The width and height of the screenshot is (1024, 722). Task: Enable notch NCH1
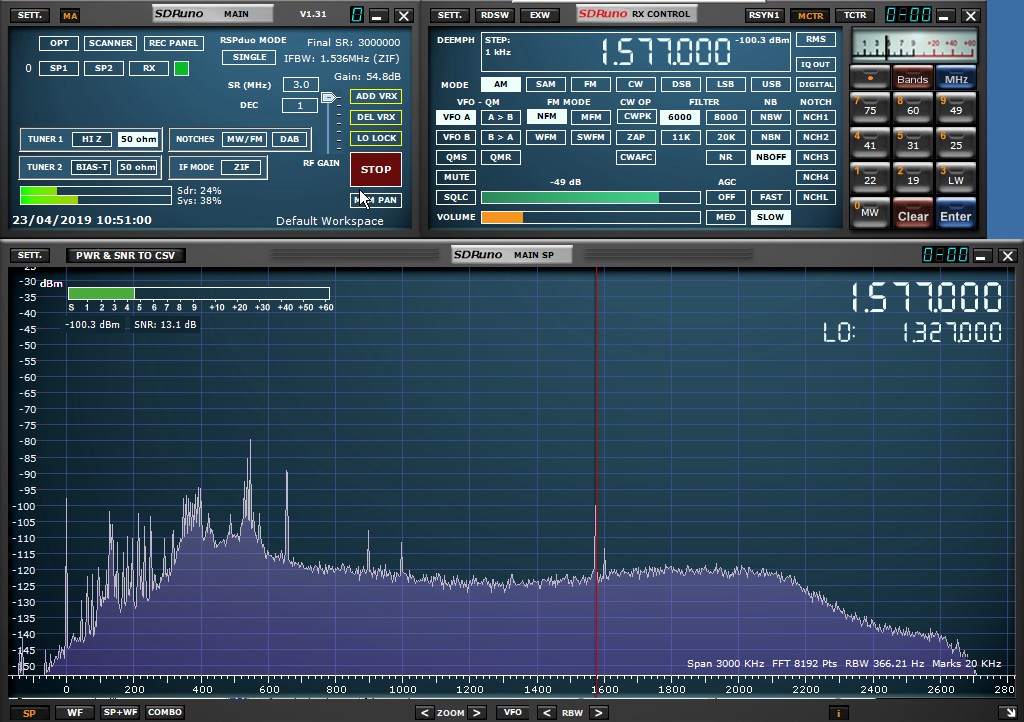[816, 118]
